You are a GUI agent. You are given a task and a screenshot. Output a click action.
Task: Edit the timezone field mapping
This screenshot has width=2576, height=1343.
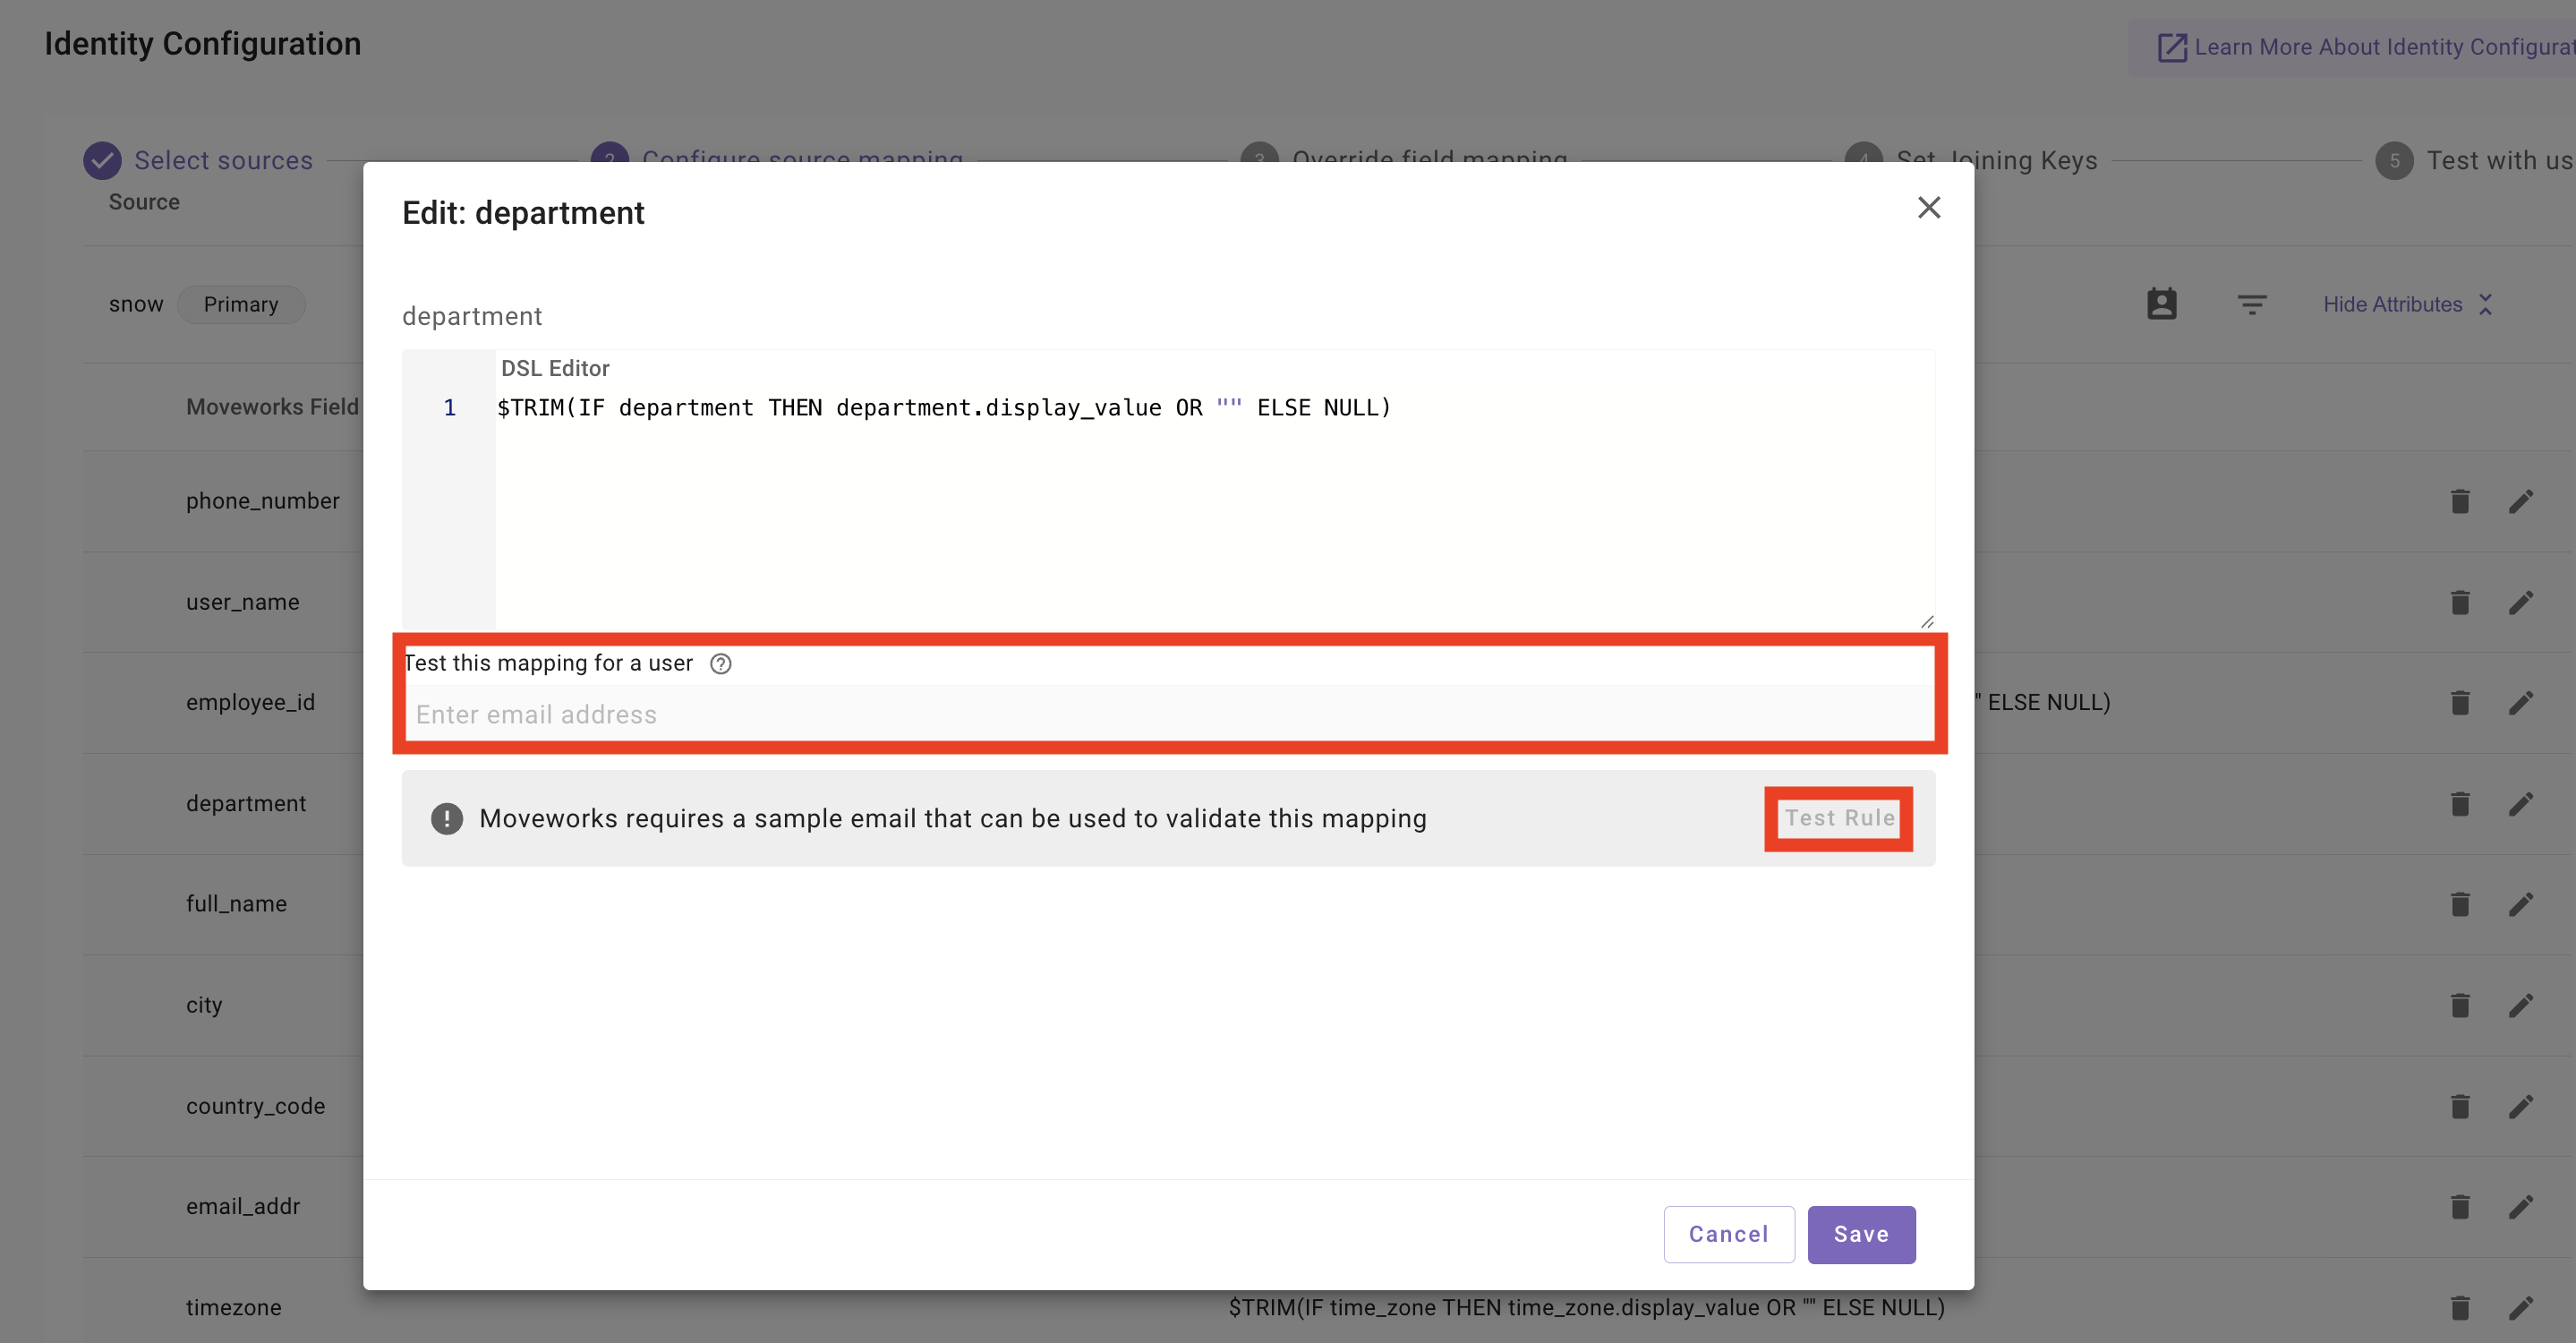2521,1308
